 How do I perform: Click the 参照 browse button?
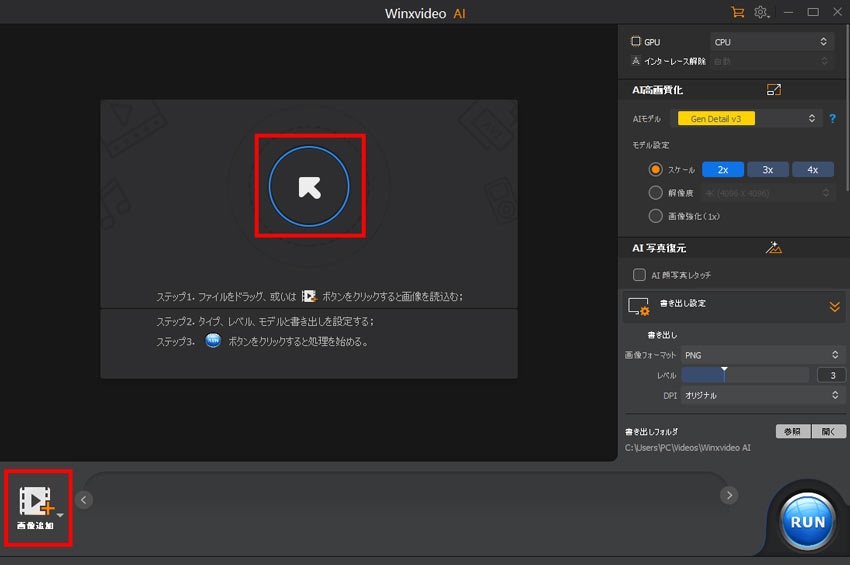pyautogui.click(x=793, y=431)
